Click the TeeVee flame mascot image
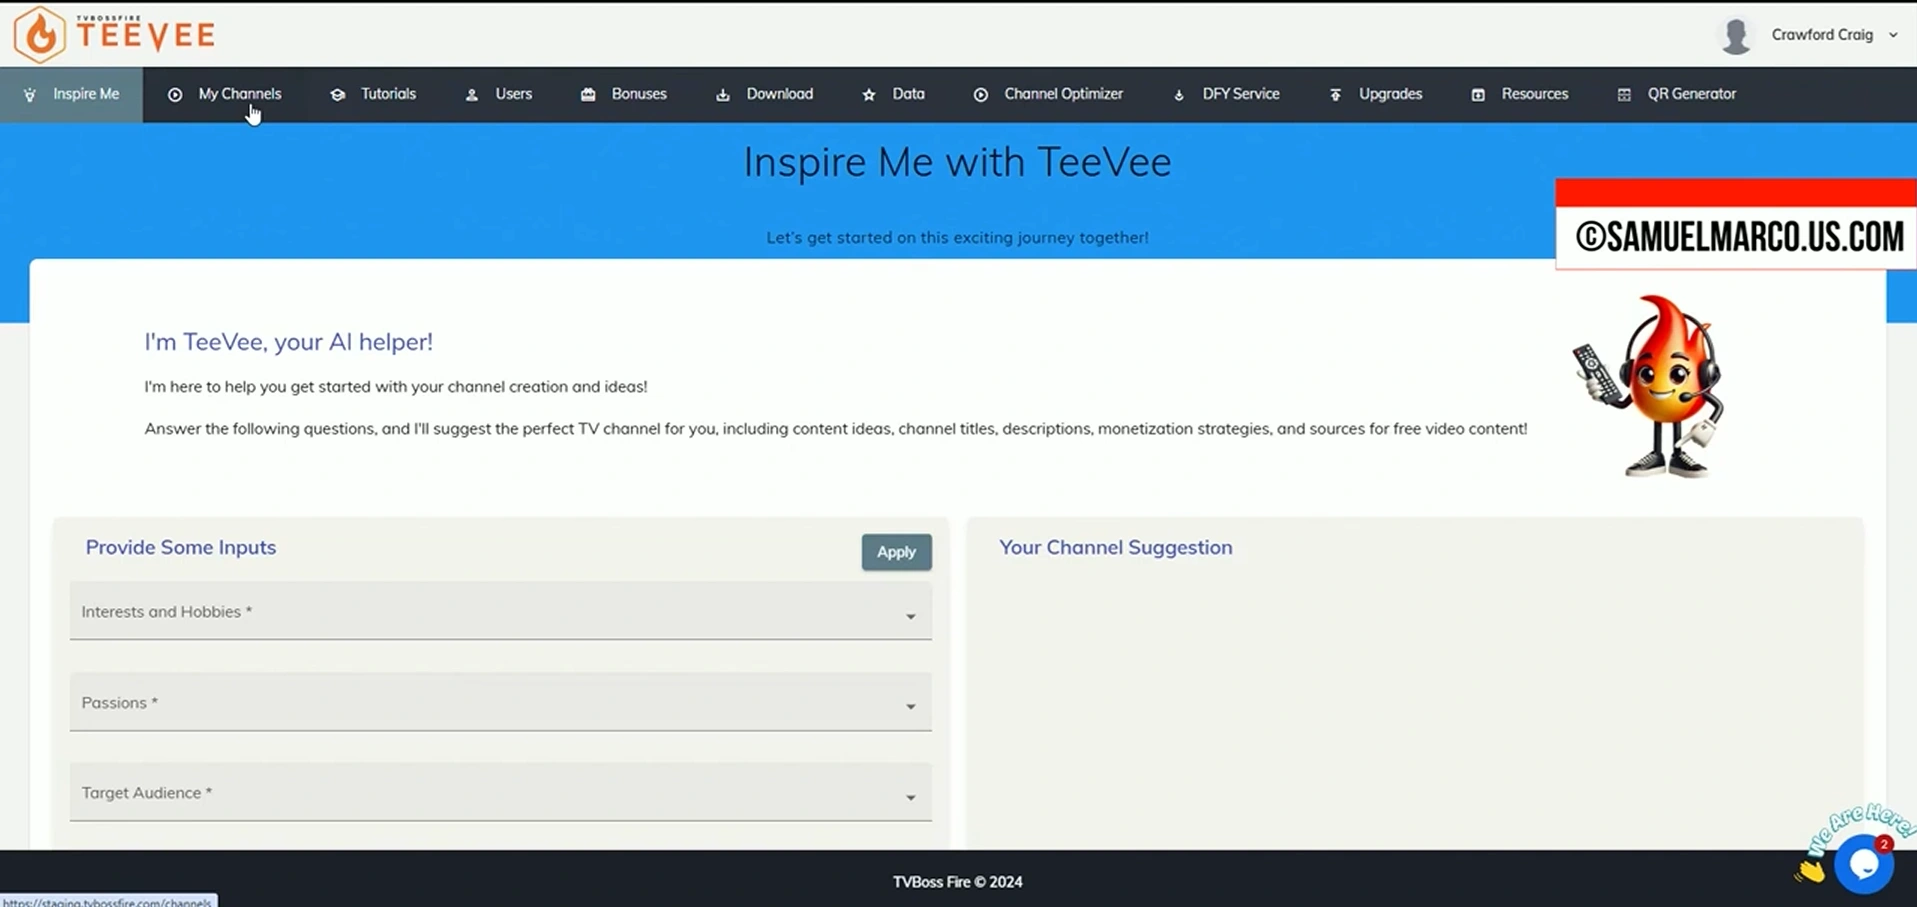 click(1651, 387)
